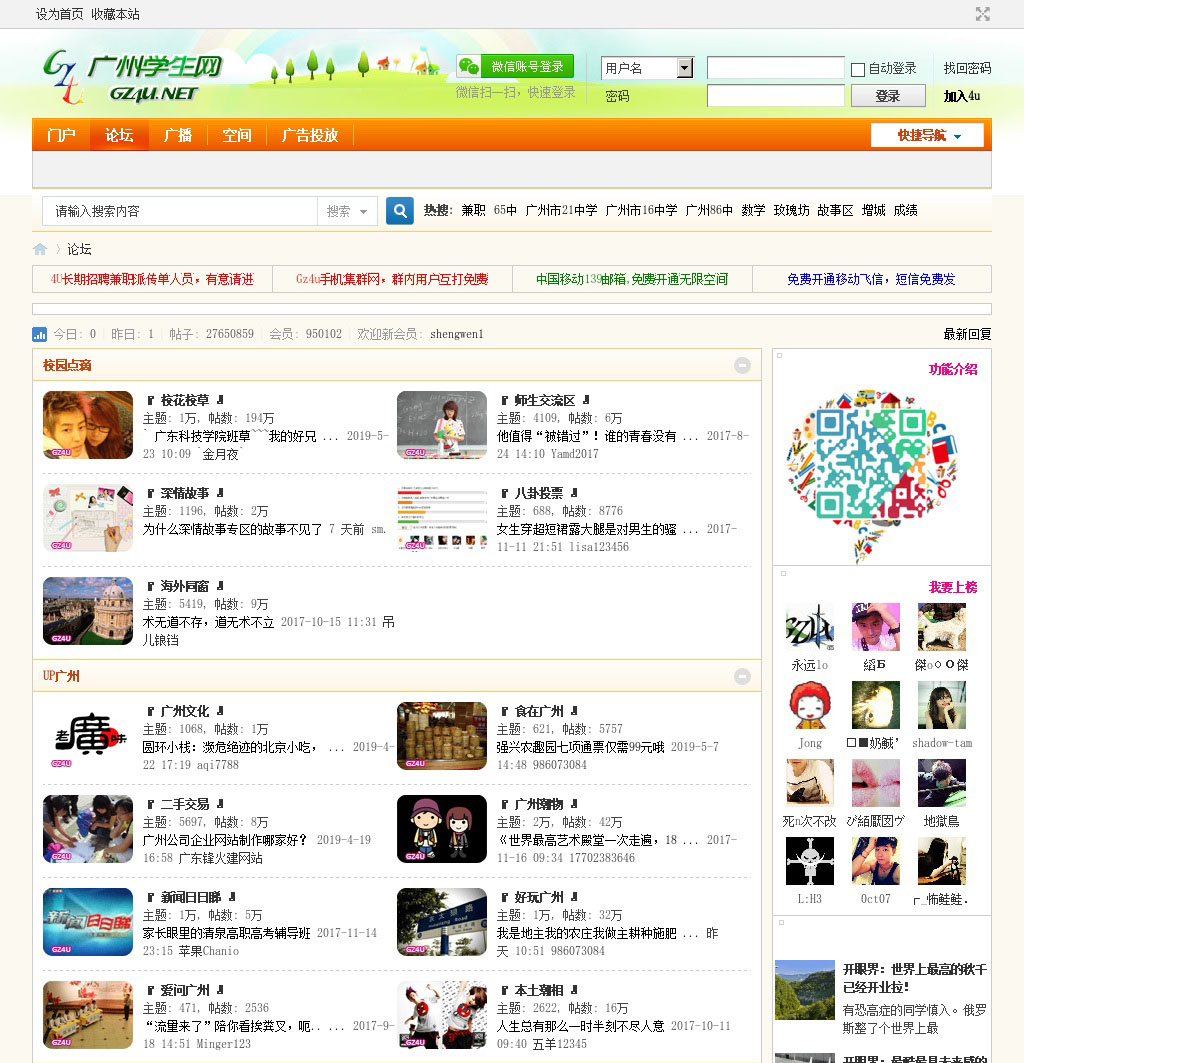The width and height of the screenshot is (1200, 1063).
Task: Focus the username input field
Action: (x=776, y=68)
